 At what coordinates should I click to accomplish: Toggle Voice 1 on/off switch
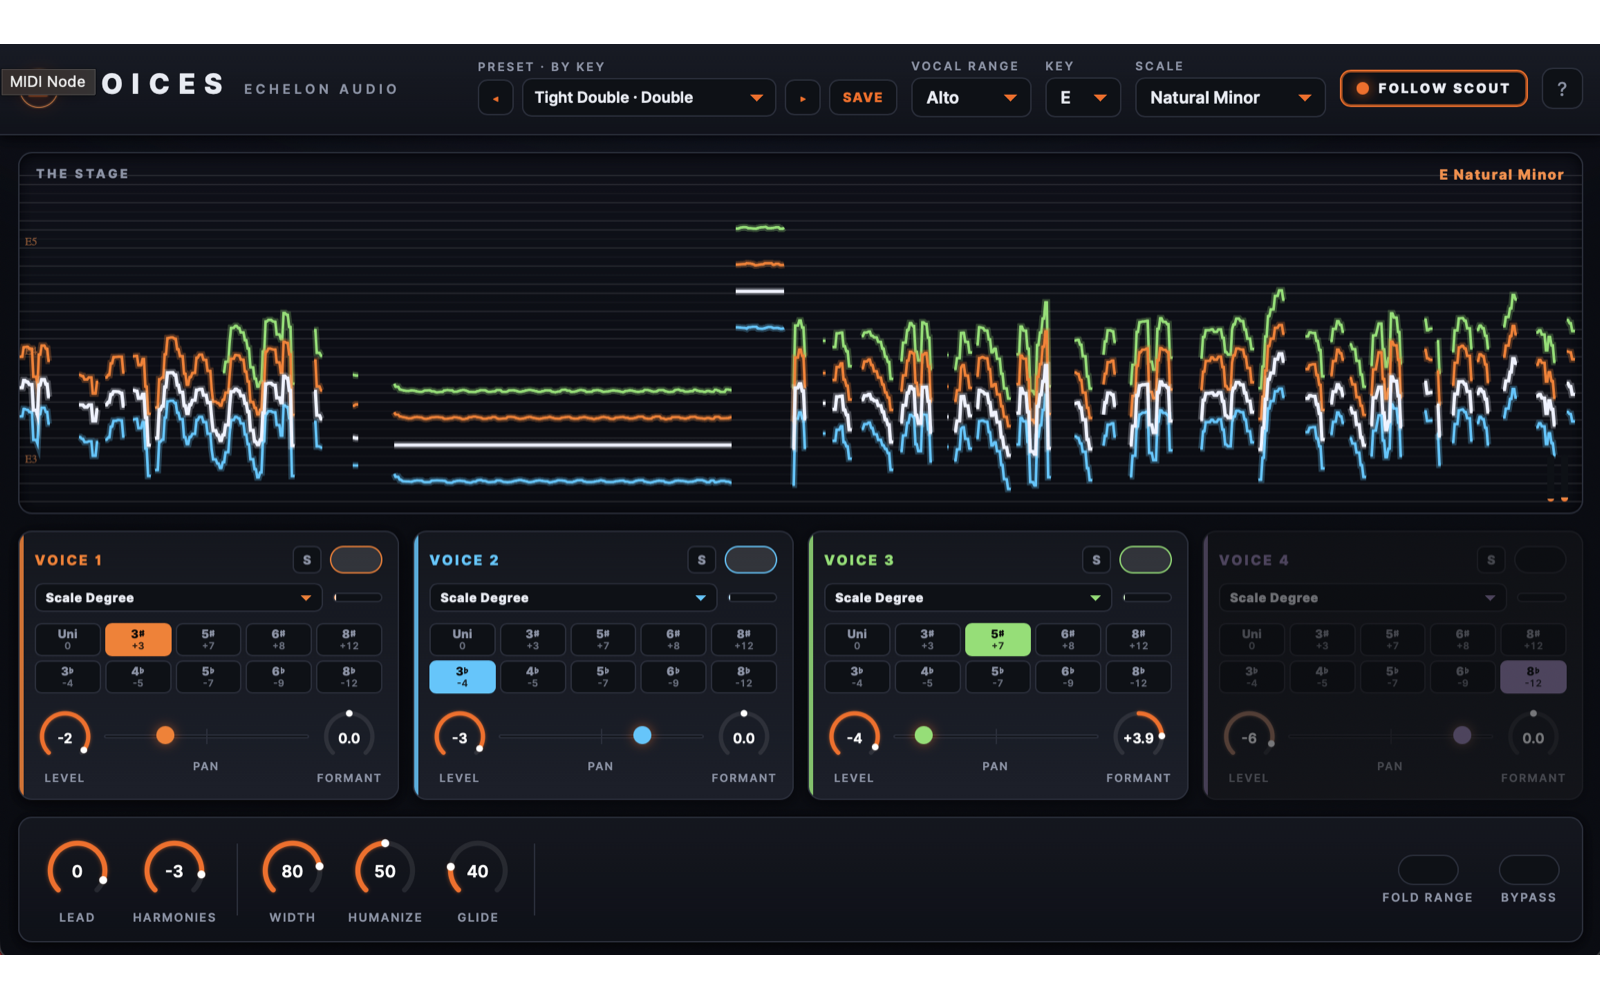click(356, 560)
